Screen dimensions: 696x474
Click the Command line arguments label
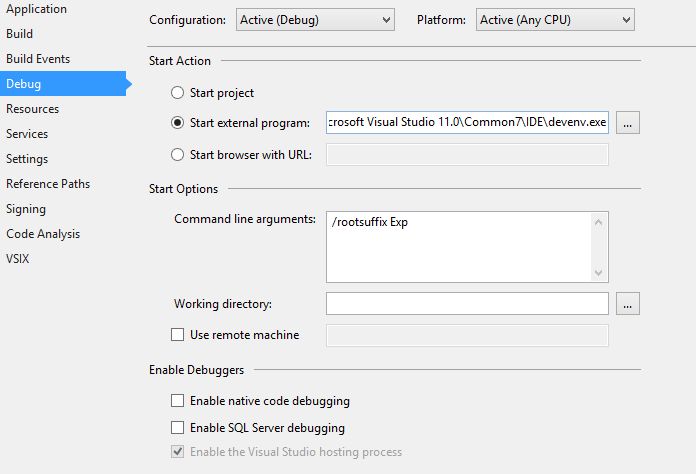pos(245,219)
